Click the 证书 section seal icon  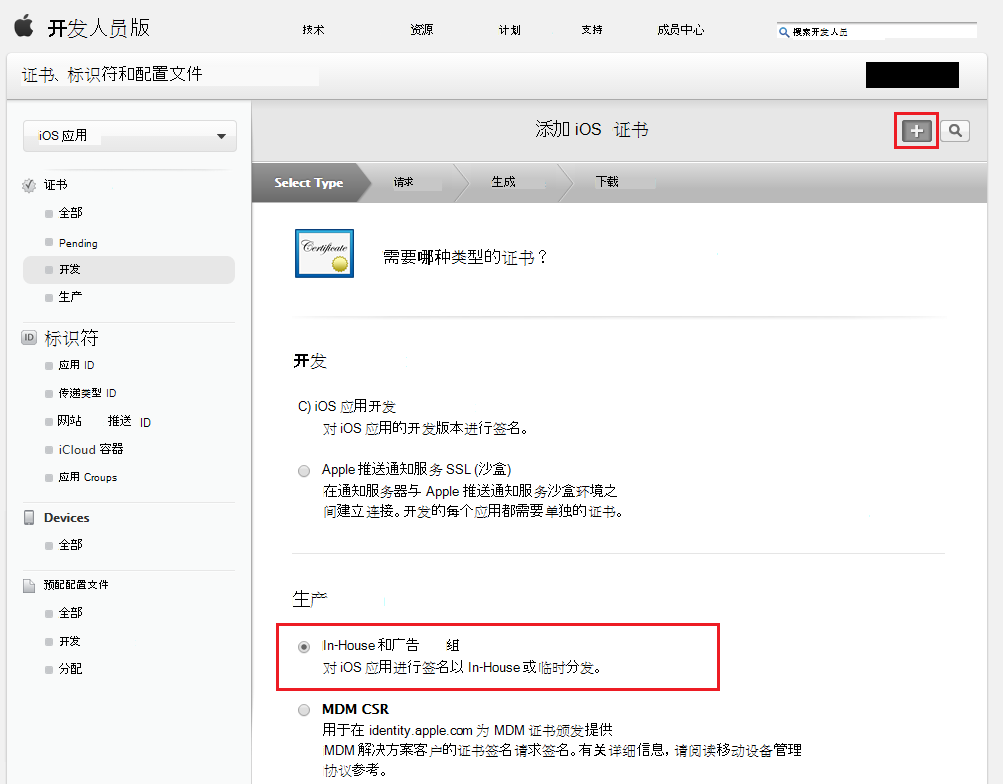click(29, 185)
